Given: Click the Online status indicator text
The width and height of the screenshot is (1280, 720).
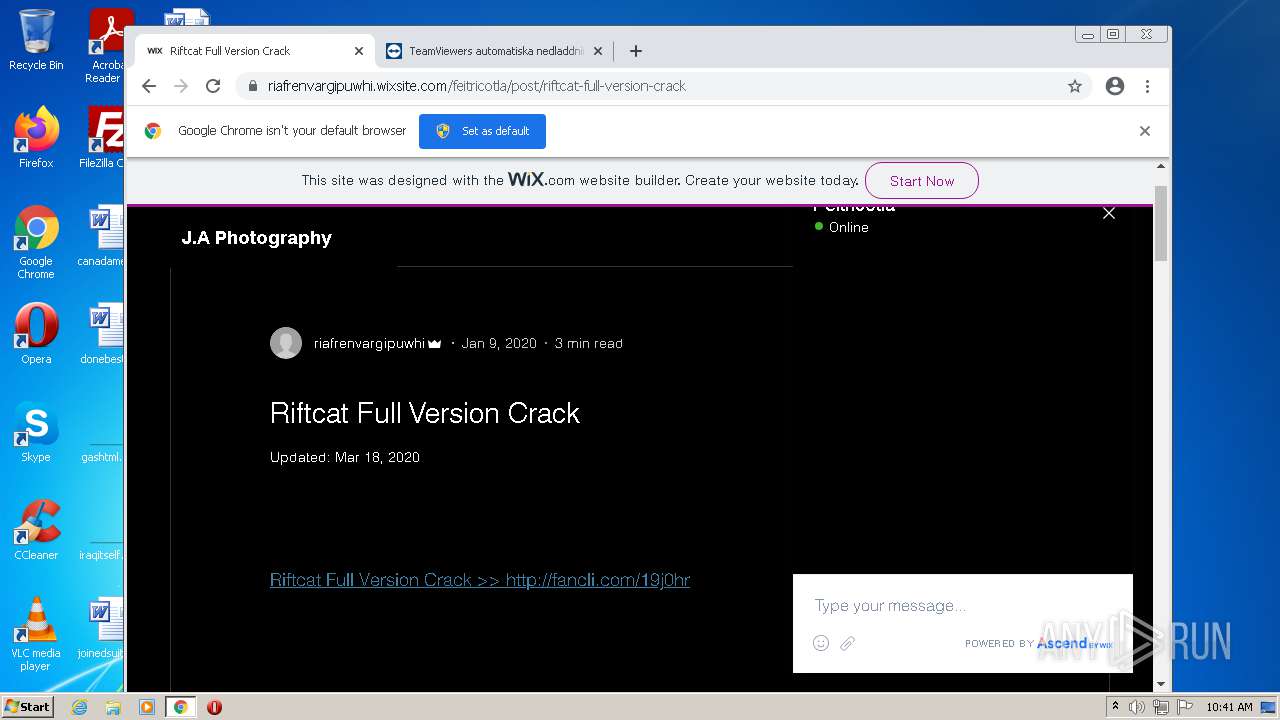Looking at the screenshot, I should [x=848, y=227].
